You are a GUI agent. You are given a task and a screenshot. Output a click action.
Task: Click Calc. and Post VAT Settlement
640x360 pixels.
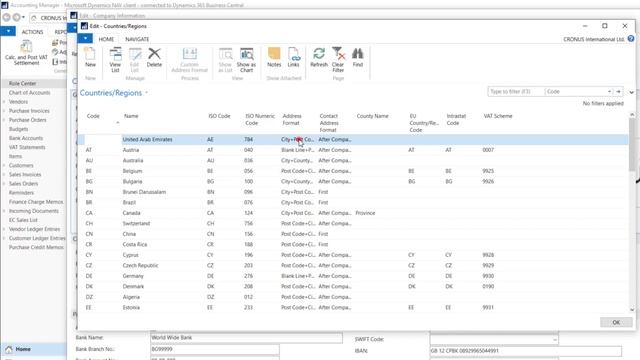click(26, 53)
